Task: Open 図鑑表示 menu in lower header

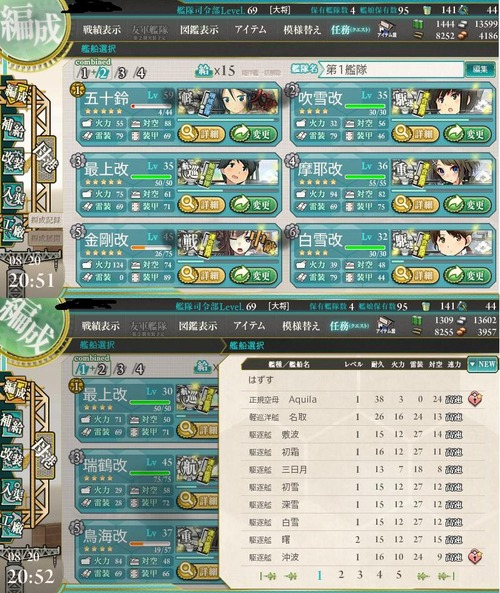Action: [x=198, y=326]
